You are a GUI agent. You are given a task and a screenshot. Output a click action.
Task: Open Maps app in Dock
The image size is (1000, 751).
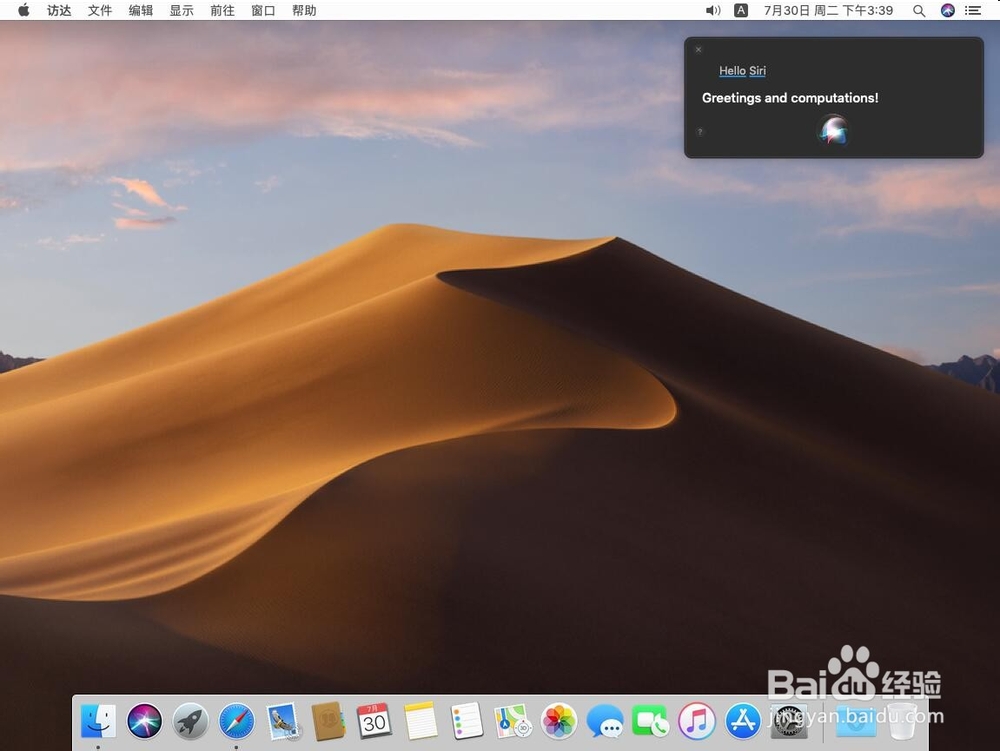[513, 721]
